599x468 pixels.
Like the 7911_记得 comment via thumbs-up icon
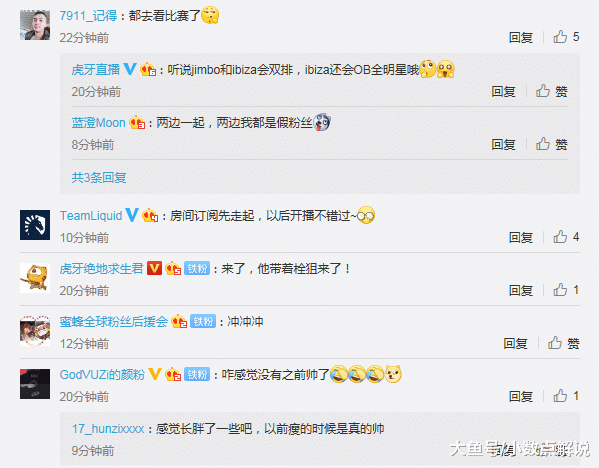coord(560,37)
